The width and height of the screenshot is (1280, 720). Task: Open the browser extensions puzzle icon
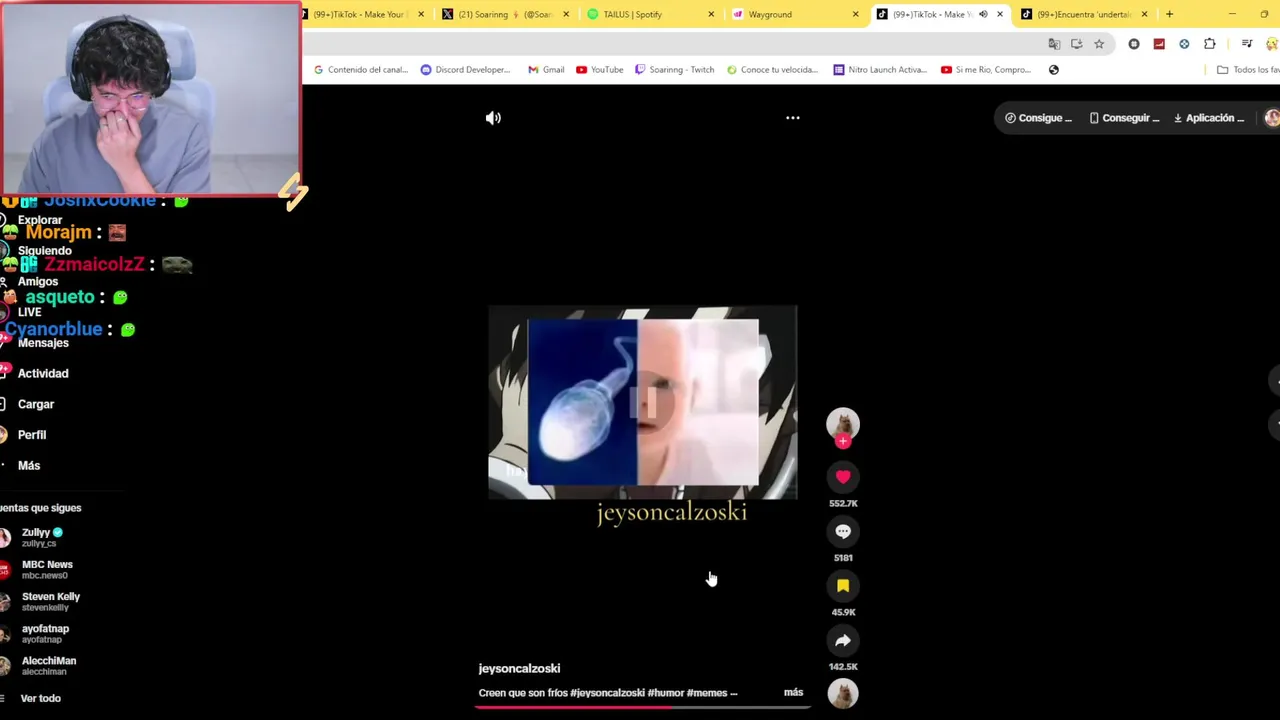point(1210,44)
